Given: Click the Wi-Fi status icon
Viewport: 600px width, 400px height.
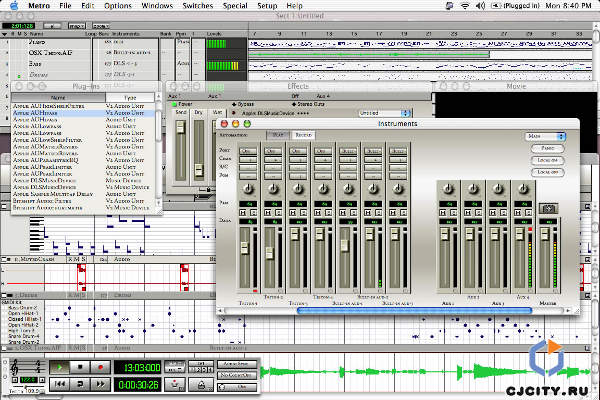Looking at the screenshot, I should (465, 5).
